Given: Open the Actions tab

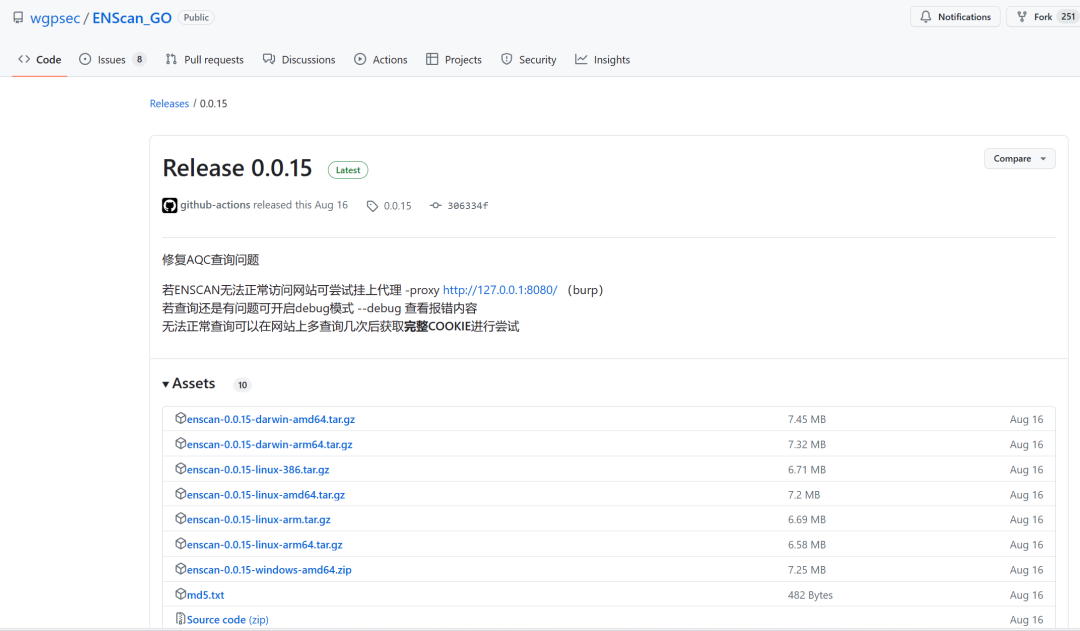Looking at the screenshot, I should pyautogui.click(x=381, y=60).
